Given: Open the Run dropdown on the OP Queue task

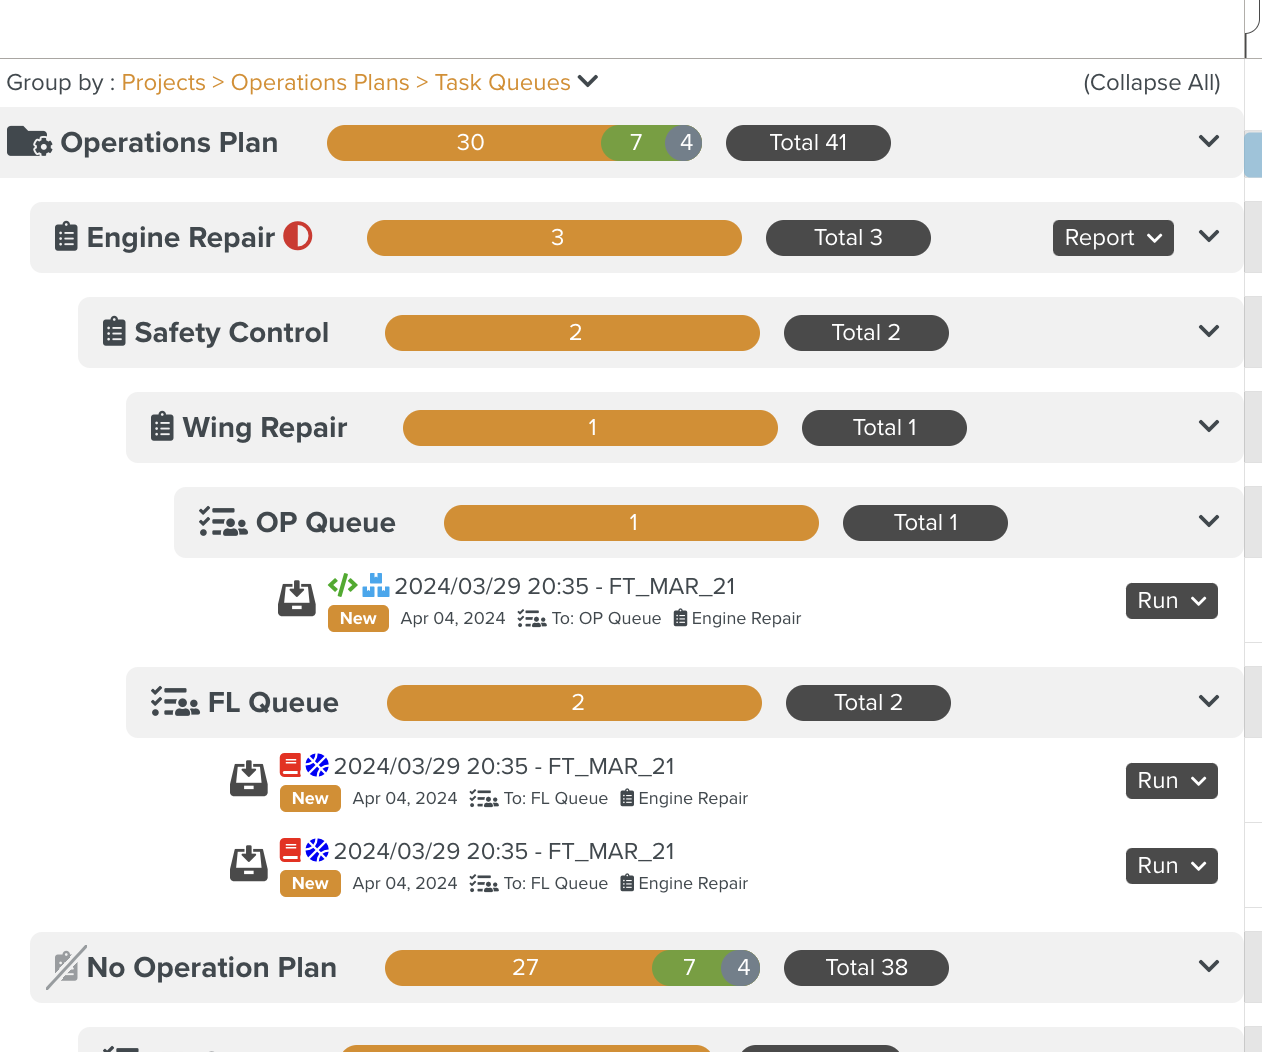Looking at the screenshot, I should click(1172, 601).
